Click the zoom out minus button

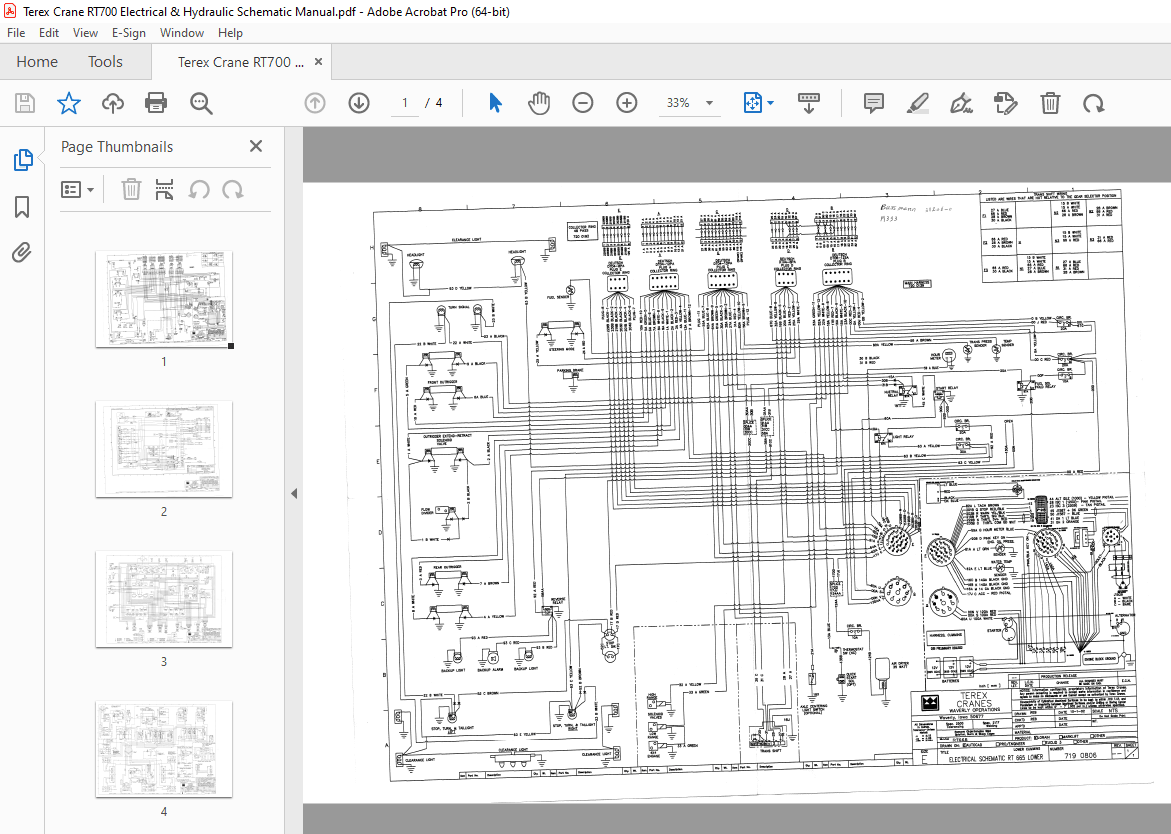(583, 103)
